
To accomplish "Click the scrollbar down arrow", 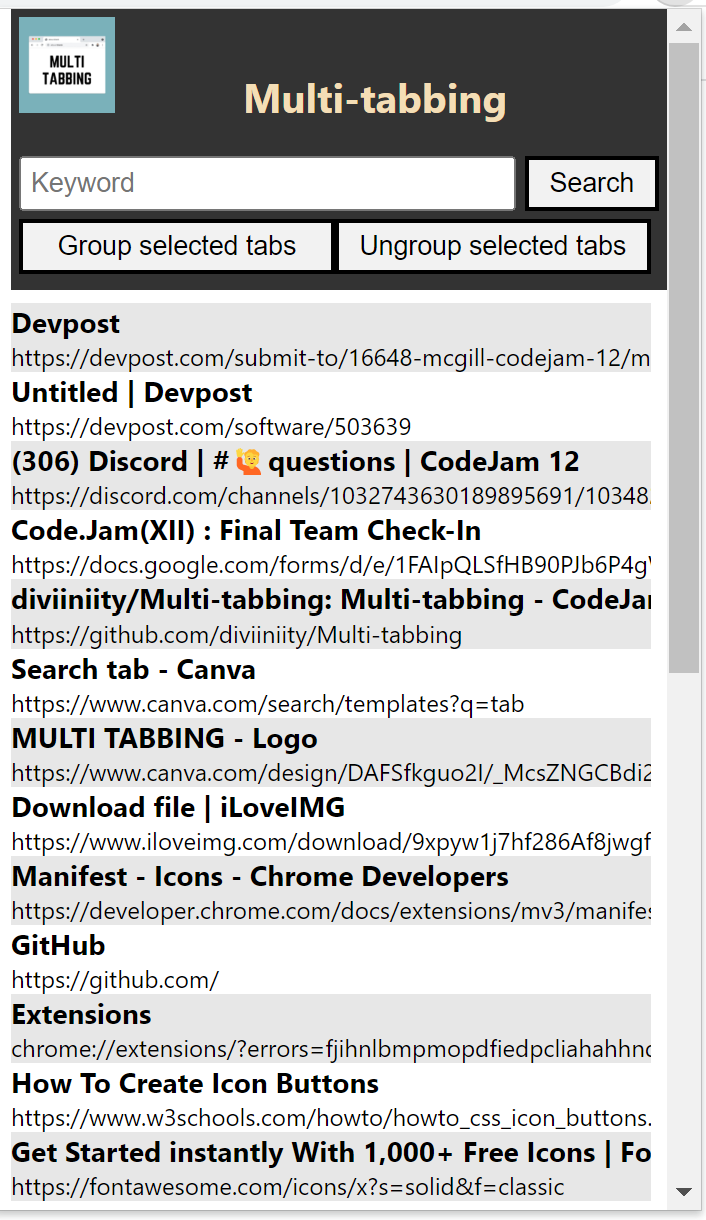I will point(684,1192).
